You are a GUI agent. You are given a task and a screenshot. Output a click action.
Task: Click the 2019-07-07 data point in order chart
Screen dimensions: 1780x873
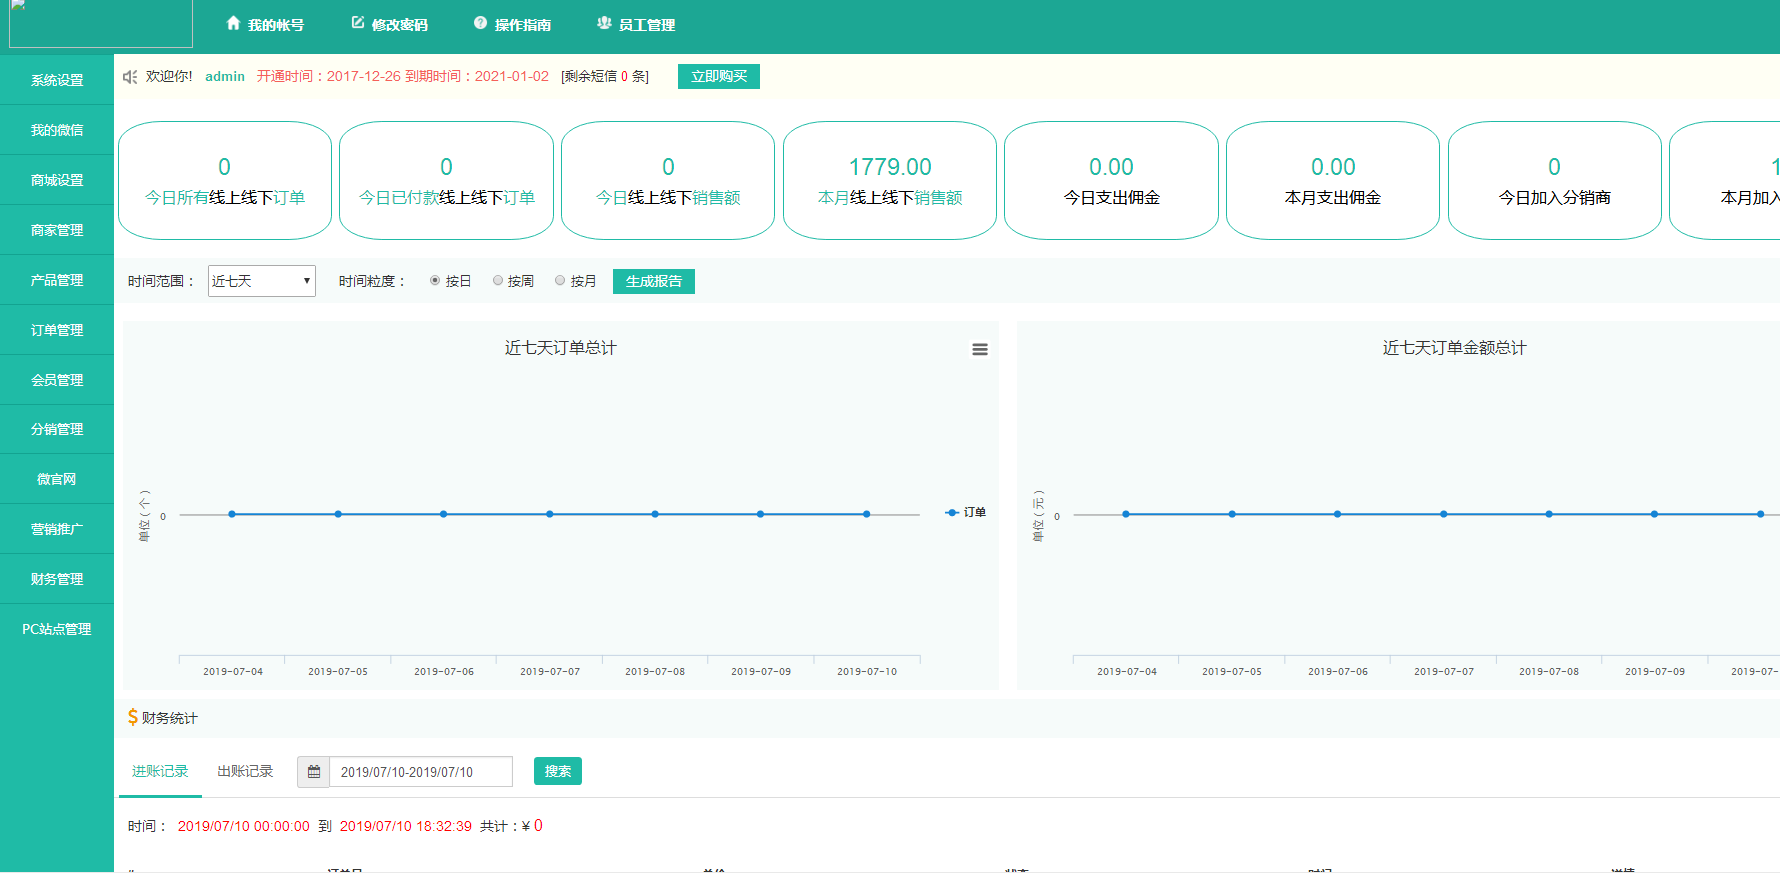click(x=550, y=514)
